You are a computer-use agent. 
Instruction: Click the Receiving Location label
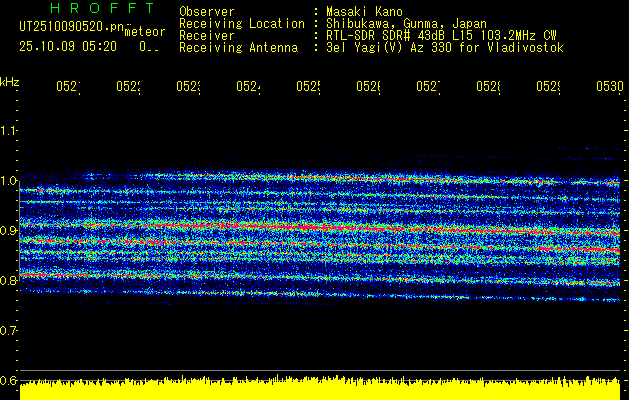pos(242,24)
